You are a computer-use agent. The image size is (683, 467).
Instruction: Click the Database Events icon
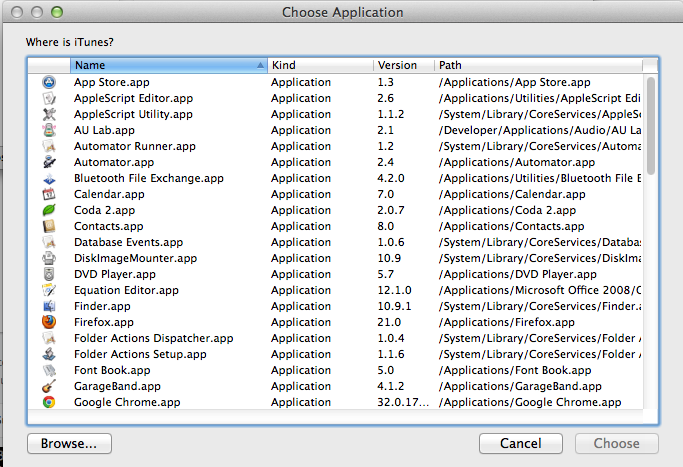tap(49, 242)
